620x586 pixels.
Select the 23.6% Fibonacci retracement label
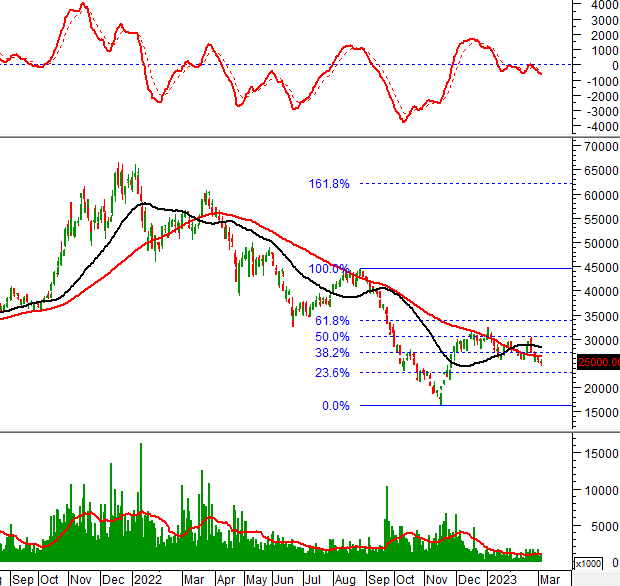tap(332, 373)
